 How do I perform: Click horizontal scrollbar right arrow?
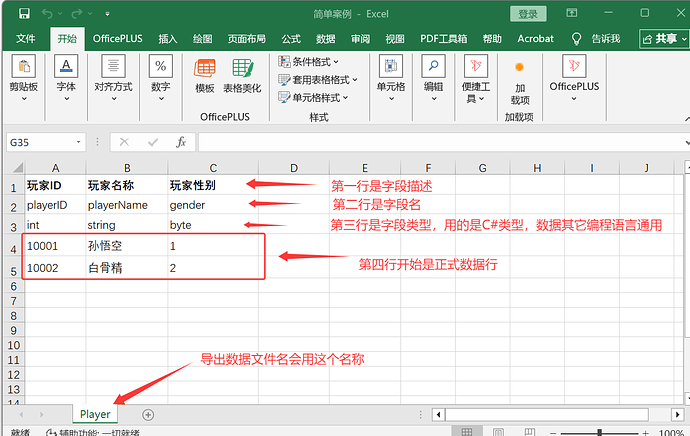677,414
